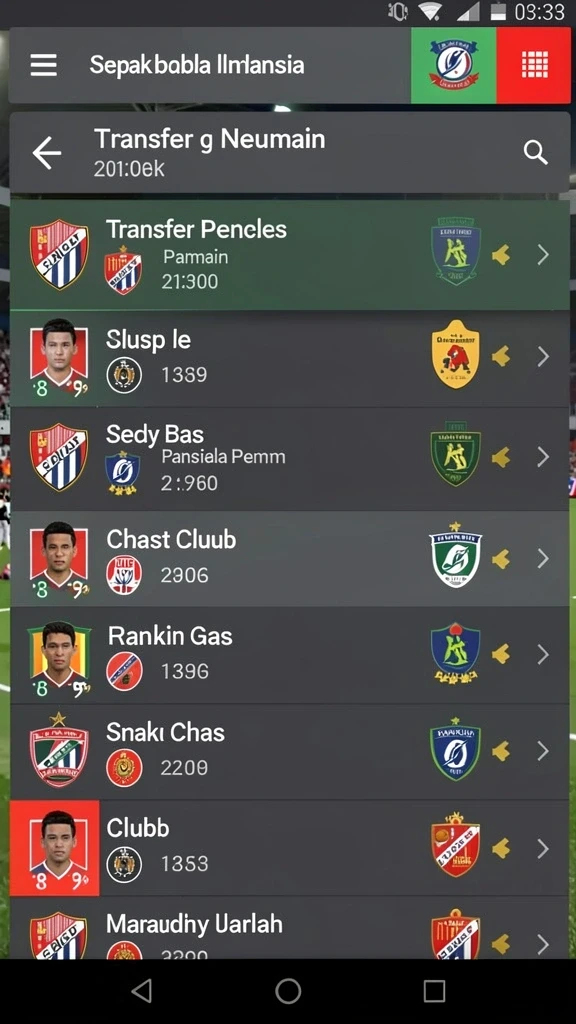
Task: Tap the club crest on green header tile
Action: click(453, 65)
